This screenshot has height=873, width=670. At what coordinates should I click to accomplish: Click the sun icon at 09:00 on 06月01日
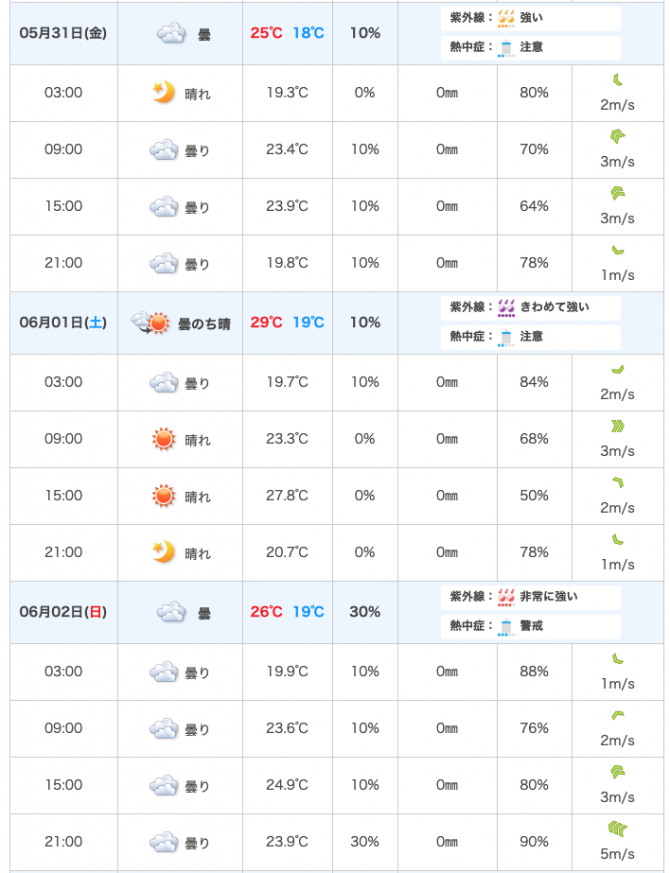(x=164, y=439)
